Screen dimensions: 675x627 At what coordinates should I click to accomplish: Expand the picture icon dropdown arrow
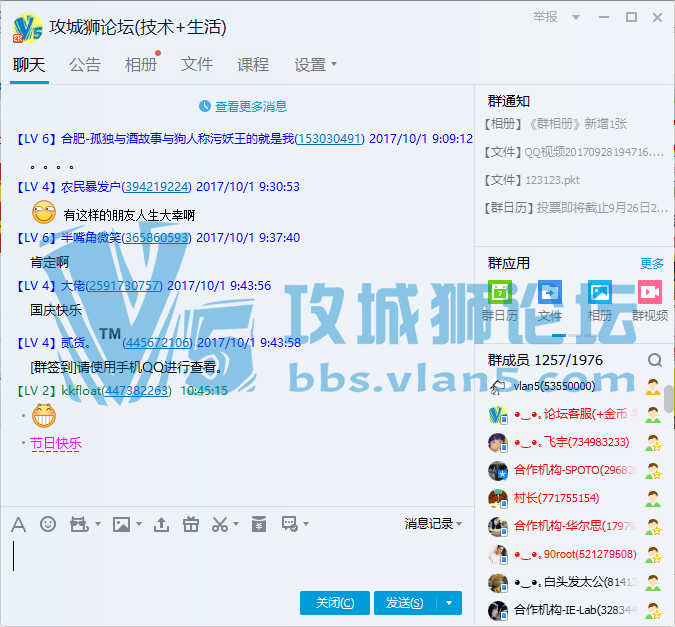pyautogui.click(x=139, y=524)
